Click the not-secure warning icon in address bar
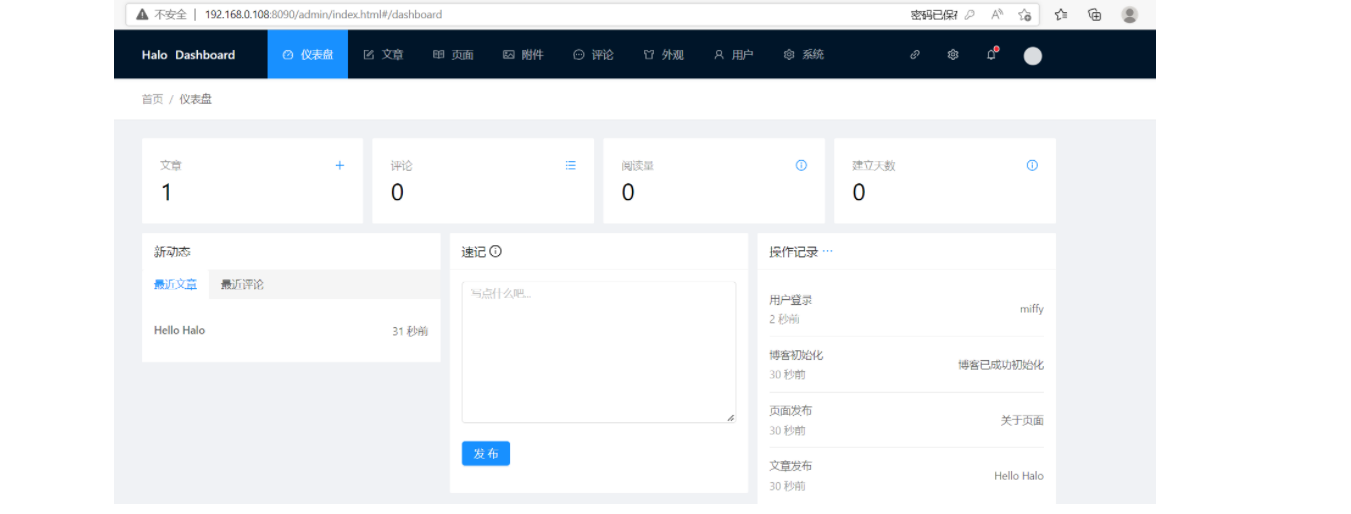Image resolution: width=1351 pixels, height=514 pixels. coord(143,15)
